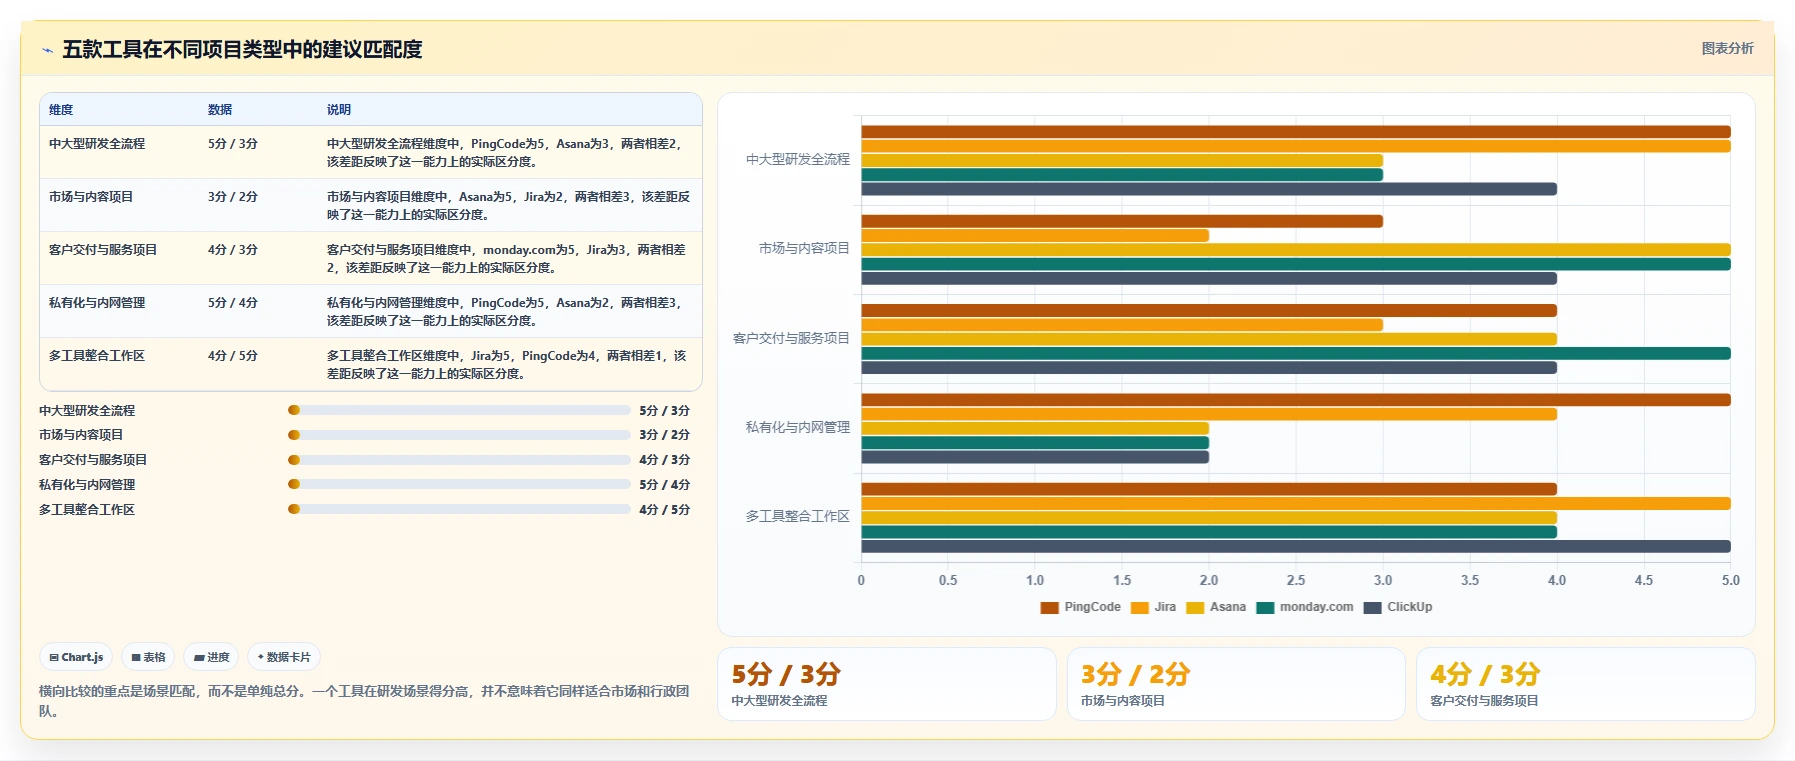Click table value 5分 / 4分 for 私有化与内网管理
The height and width of the screenshot is (761, 1795).
coord(233,303)
